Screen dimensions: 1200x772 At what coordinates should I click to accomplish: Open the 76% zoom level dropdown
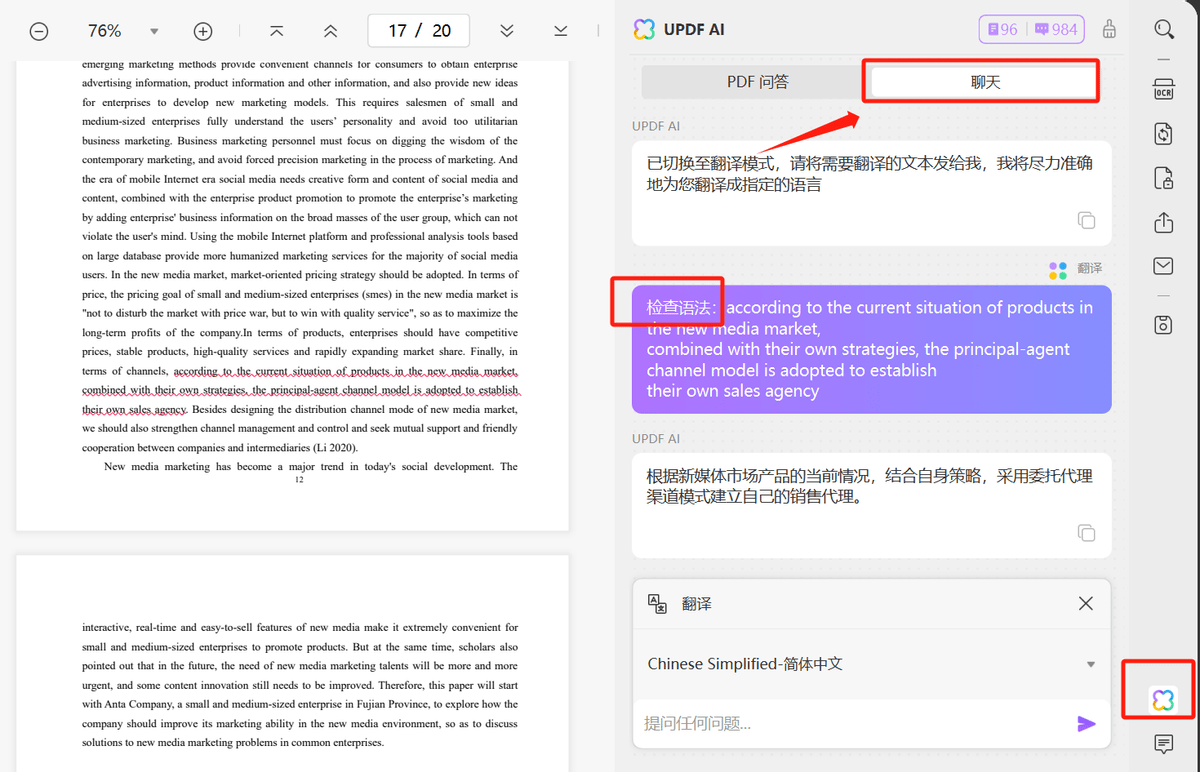coord(154,31)
